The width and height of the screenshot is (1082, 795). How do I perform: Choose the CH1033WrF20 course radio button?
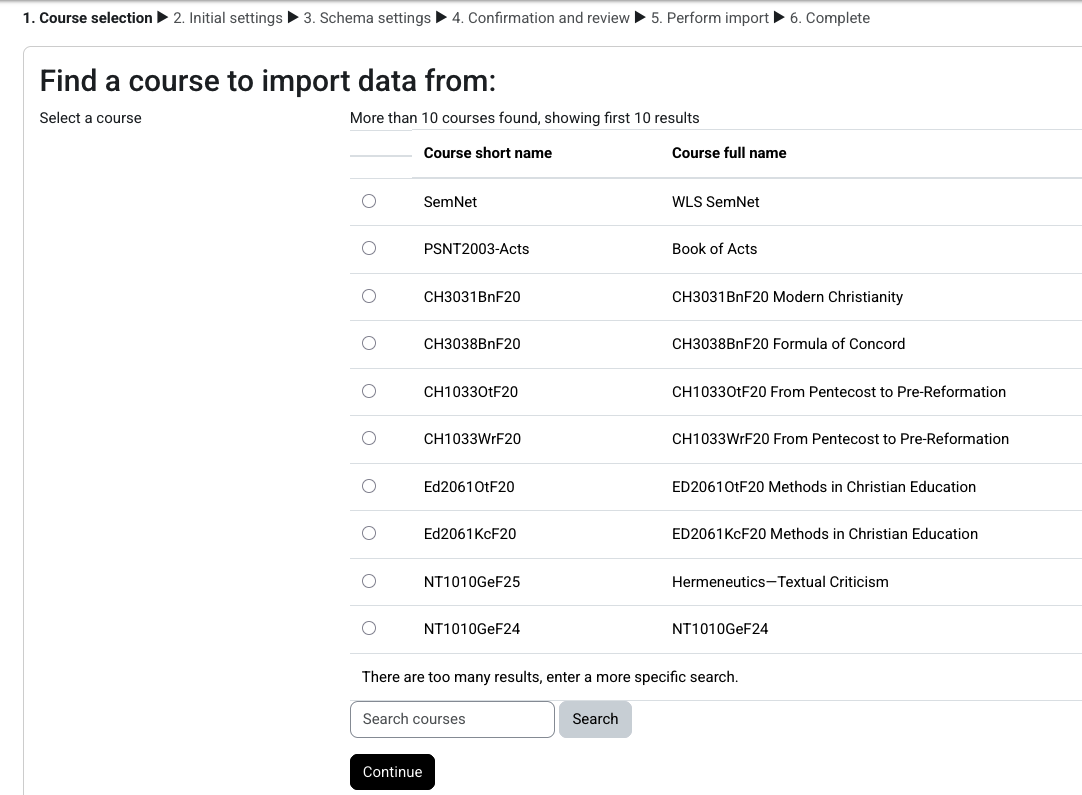[x=369, y=438]
